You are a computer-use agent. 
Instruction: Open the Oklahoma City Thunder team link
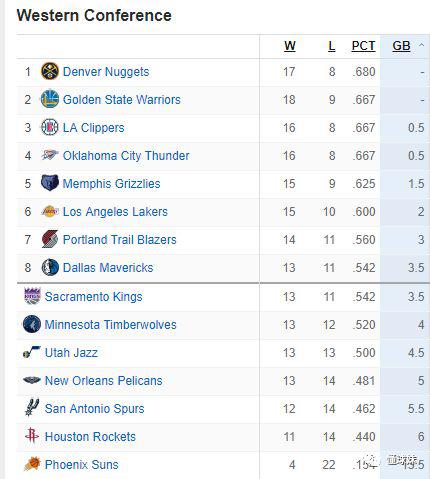click(126, 155)
